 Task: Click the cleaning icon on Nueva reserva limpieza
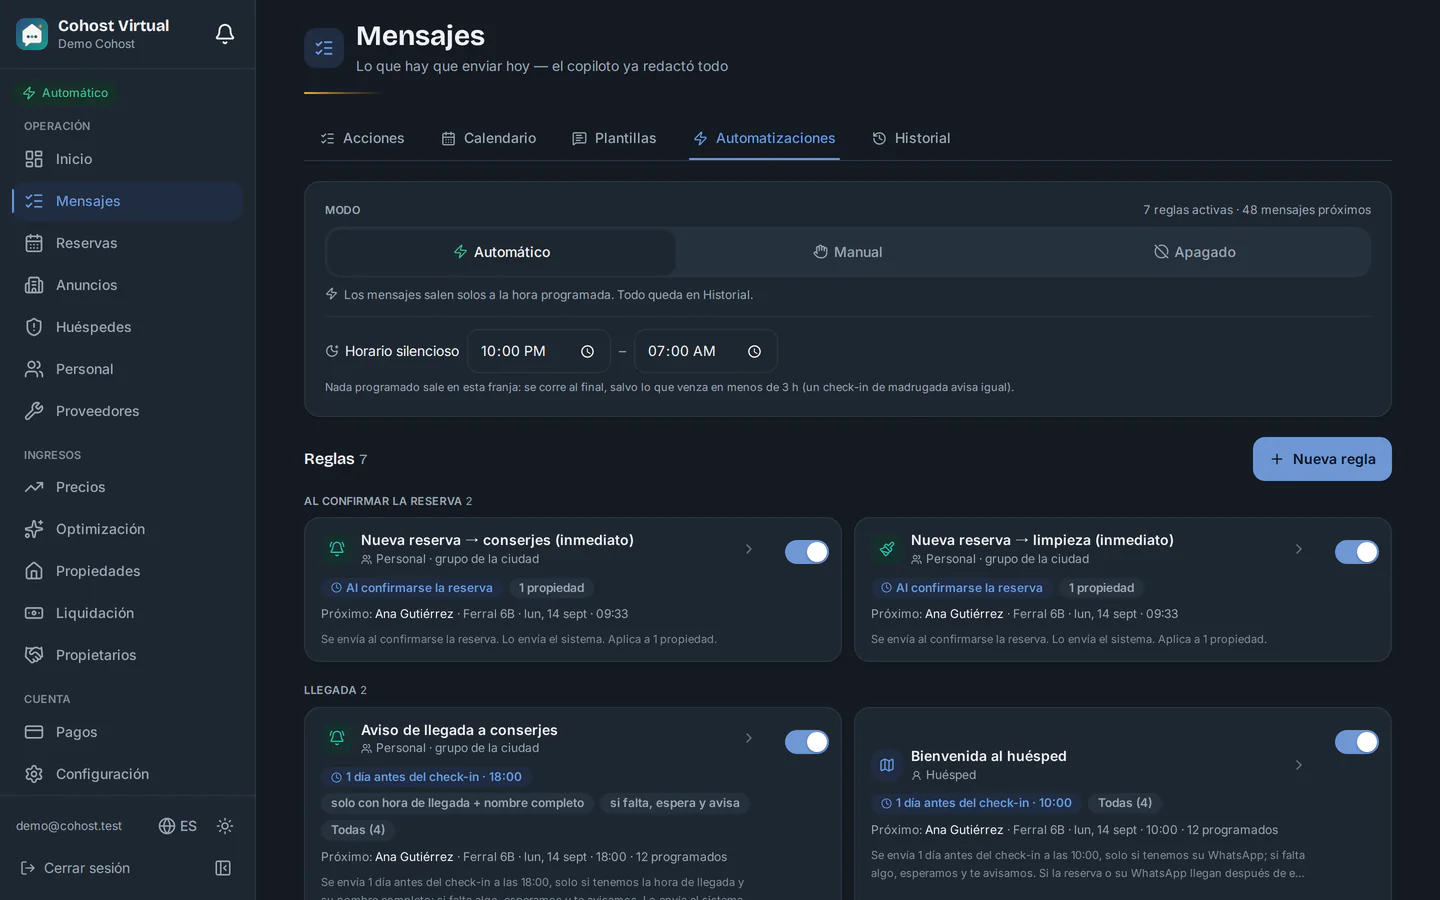(887, 549)
